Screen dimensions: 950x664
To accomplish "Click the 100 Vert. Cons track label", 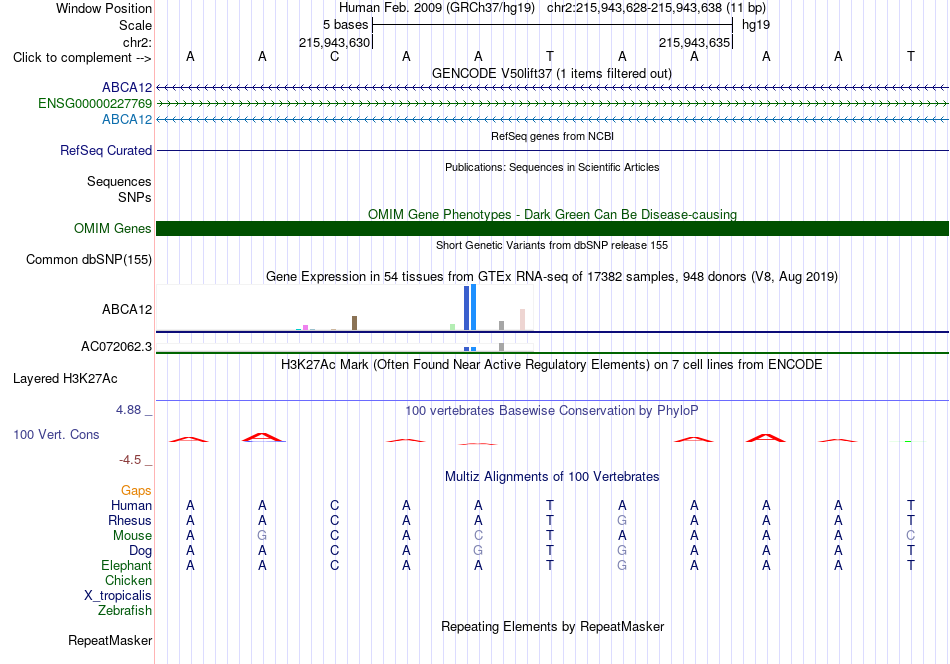I will [56, 434].
